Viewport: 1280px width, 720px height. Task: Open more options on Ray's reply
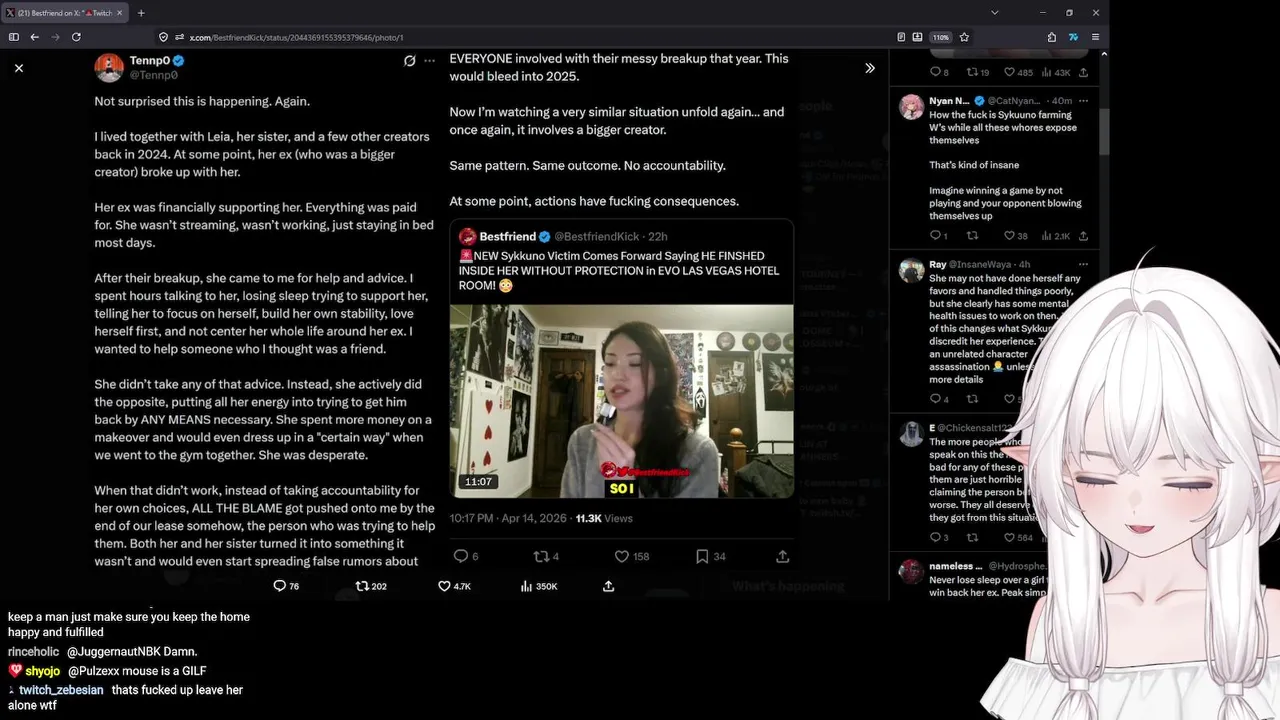(1083, 264)
